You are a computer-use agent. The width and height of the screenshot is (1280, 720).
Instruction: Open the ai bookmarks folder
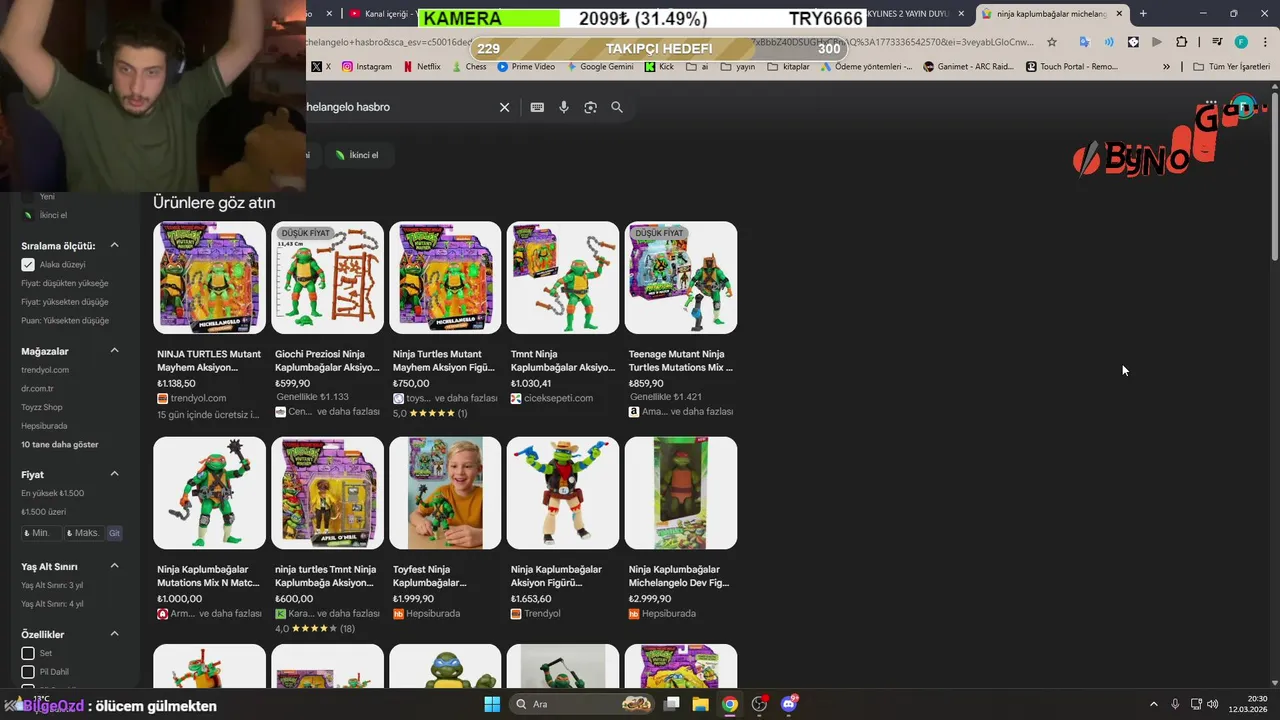coord(696,67)
